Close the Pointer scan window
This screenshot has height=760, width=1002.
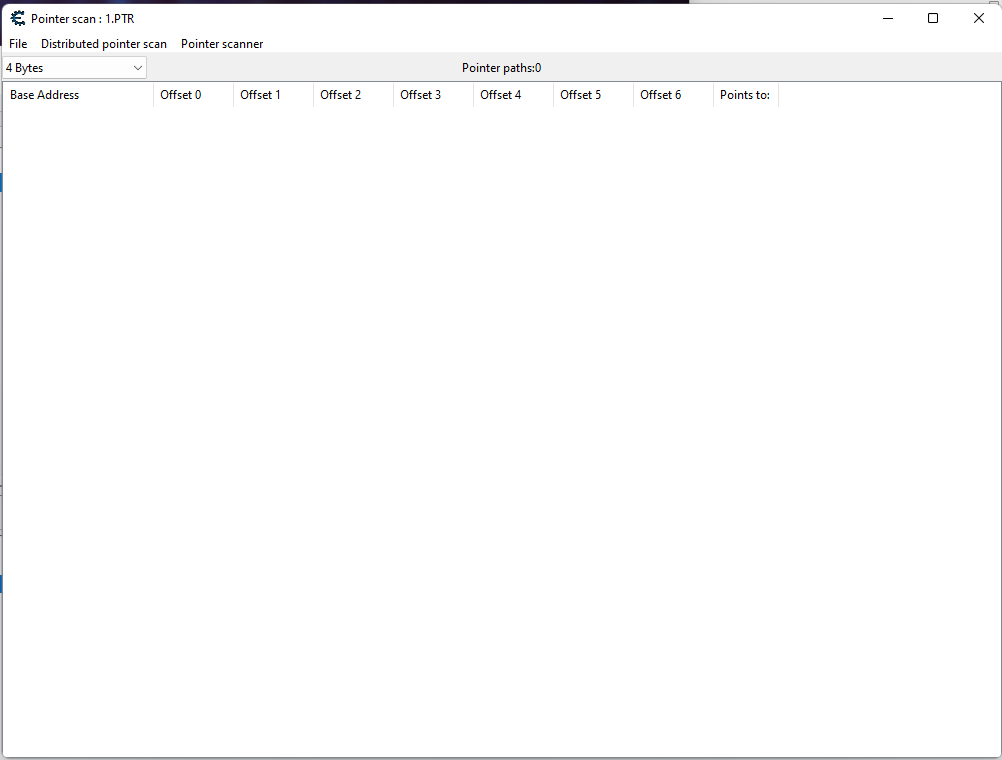979,18
